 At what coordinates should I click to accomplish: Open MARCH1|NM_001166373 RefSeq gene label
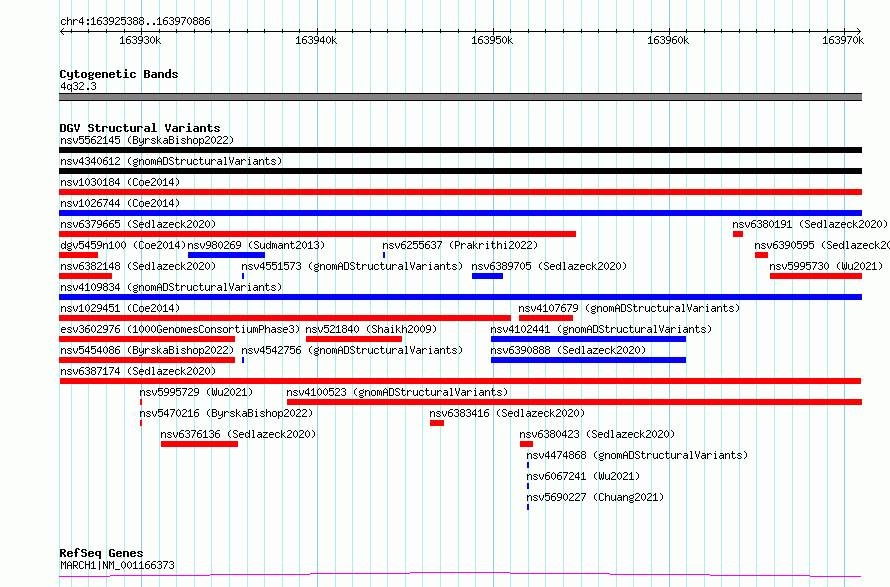coord(117,565)
